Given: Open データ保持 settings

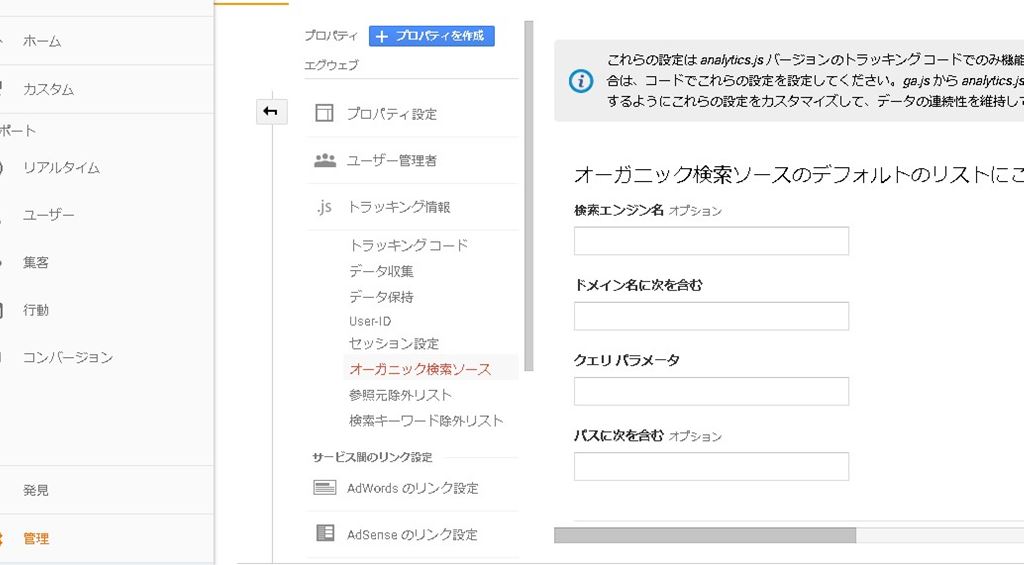Looking at the screenshot, I should point(381,297).
